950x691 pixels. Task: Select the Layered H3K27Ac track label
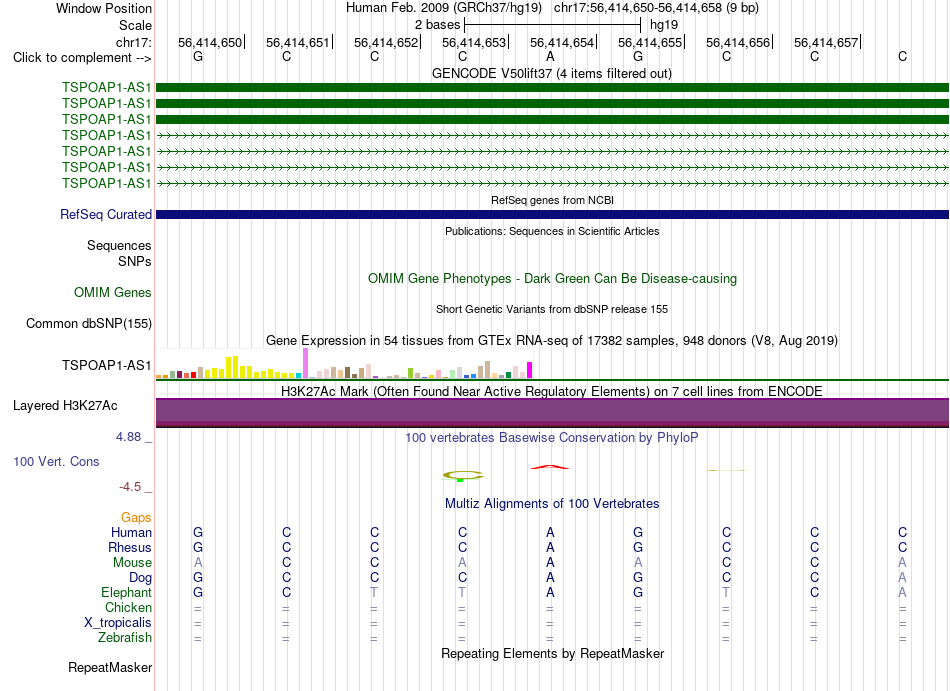click(65, 406)
